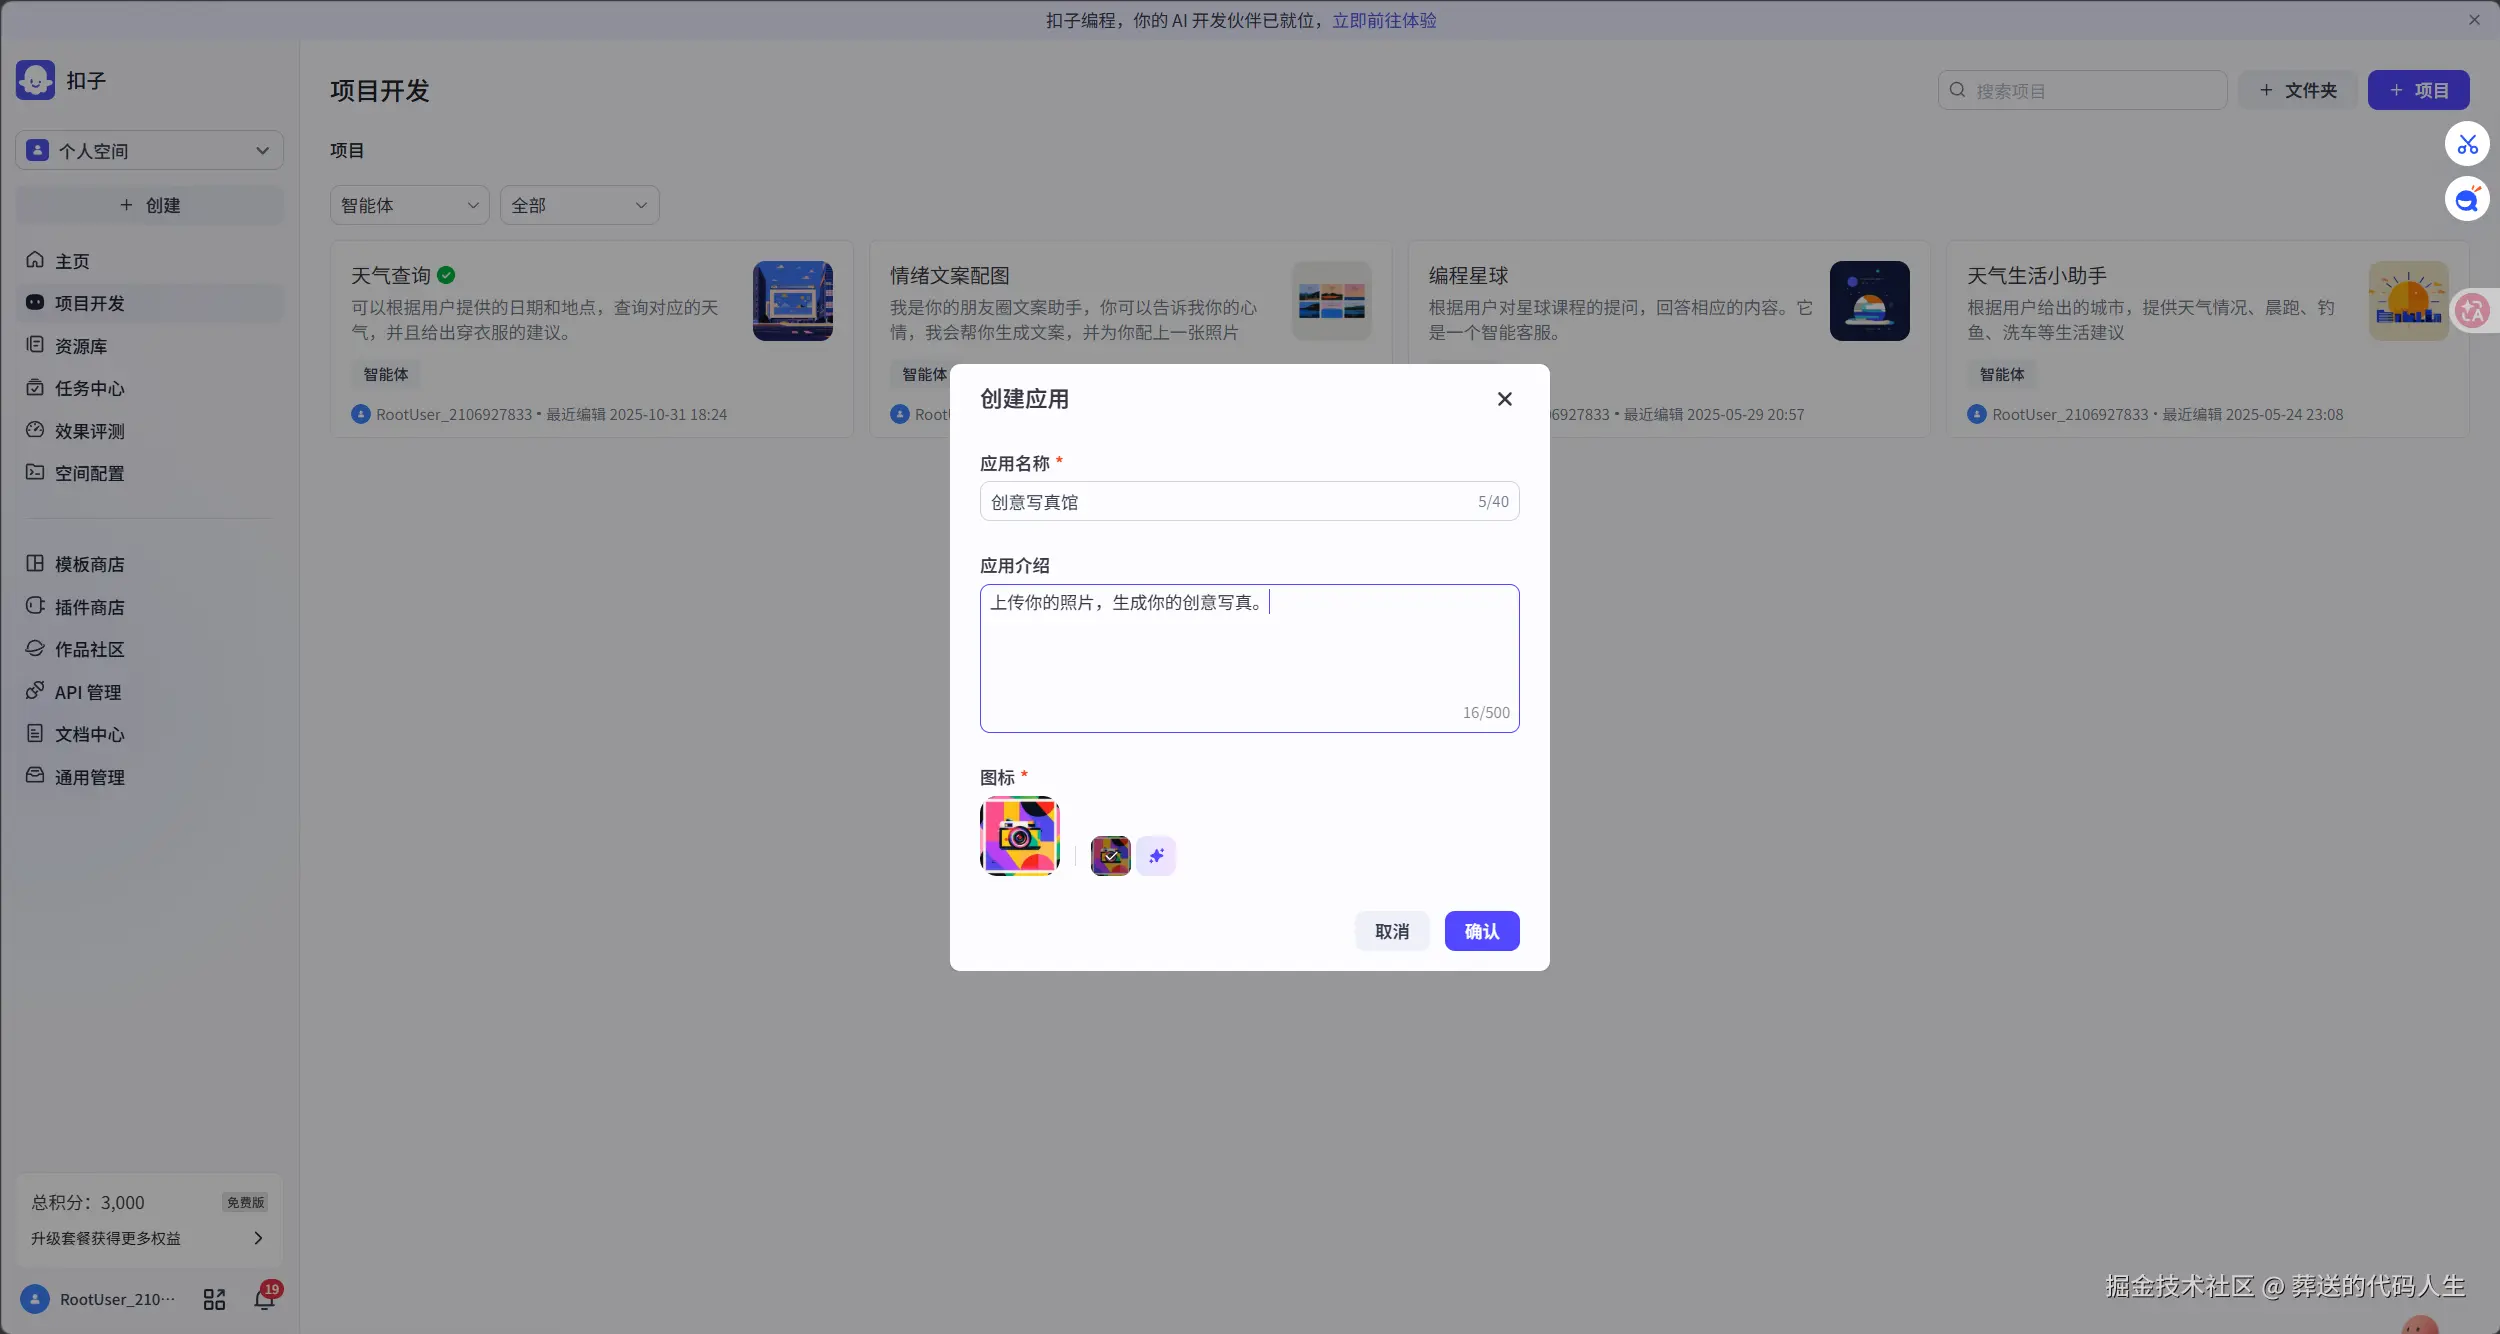Click the 智能体 tag on 天气查询 card
Image resolution: width=2500 pixels, height=1334 pixels.
[x=386, y=374]
